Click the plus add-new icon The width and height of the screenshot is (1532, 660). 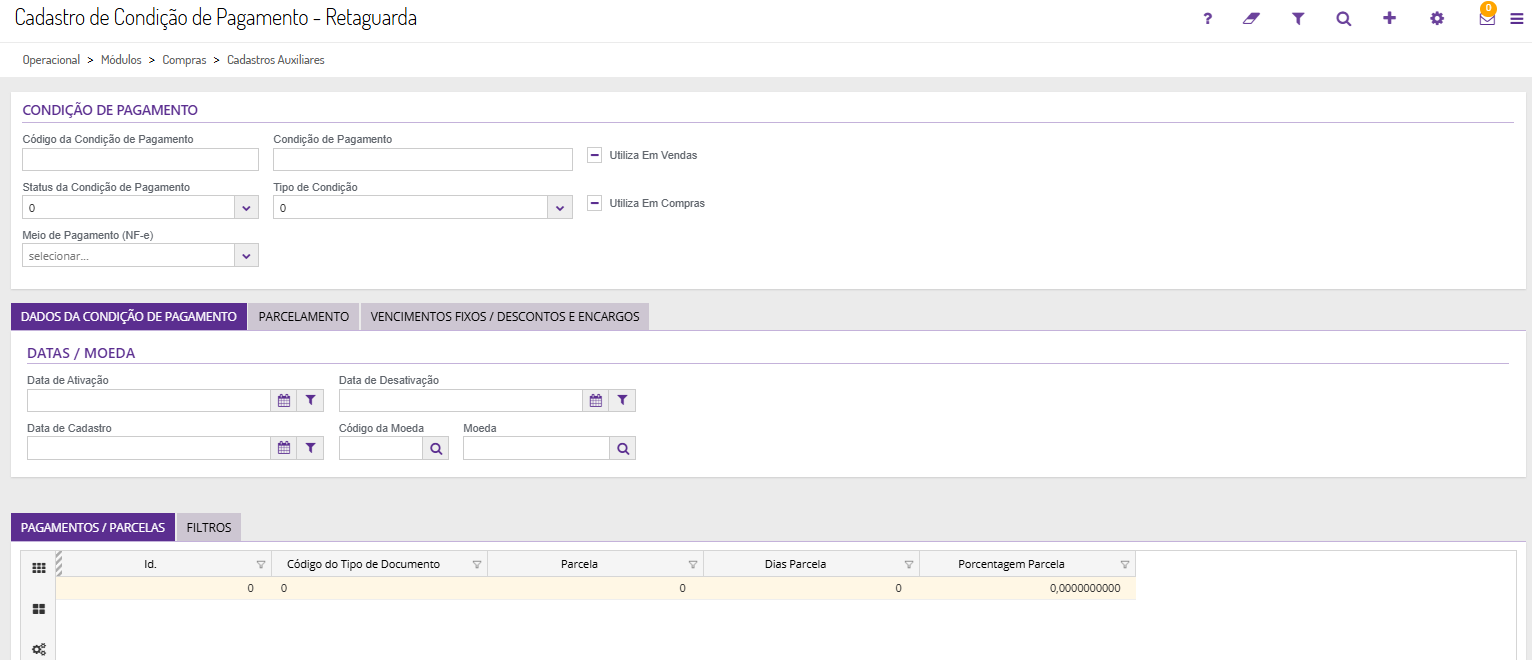(x=1389, y=18)
